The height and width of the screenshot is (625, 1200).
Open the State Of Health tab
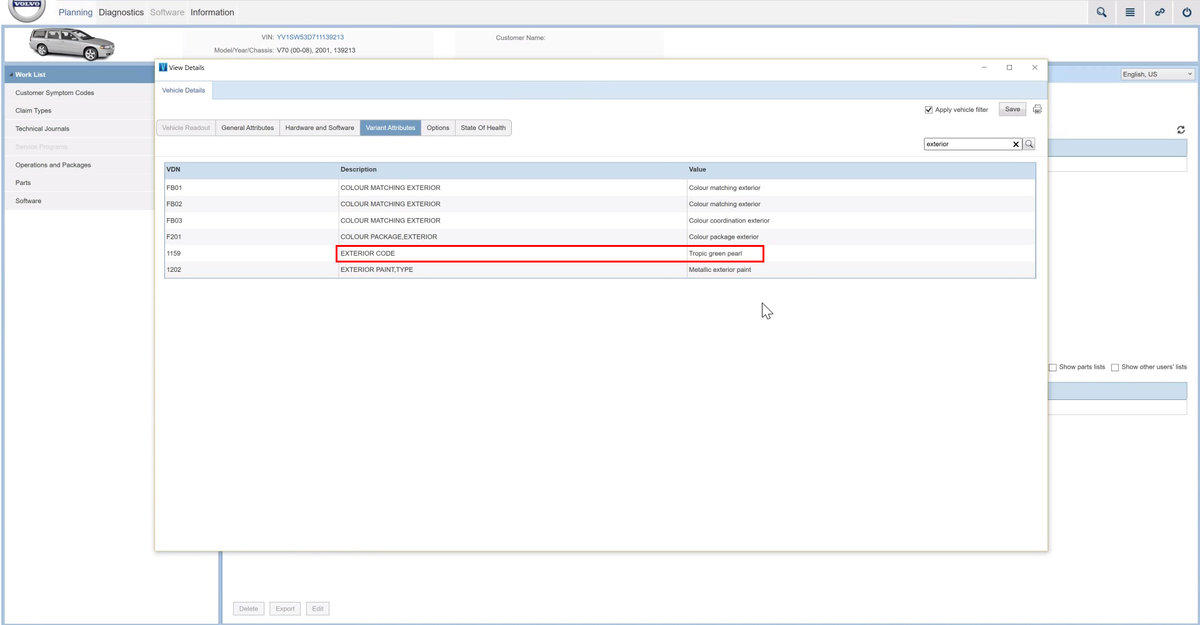(483, 128)
